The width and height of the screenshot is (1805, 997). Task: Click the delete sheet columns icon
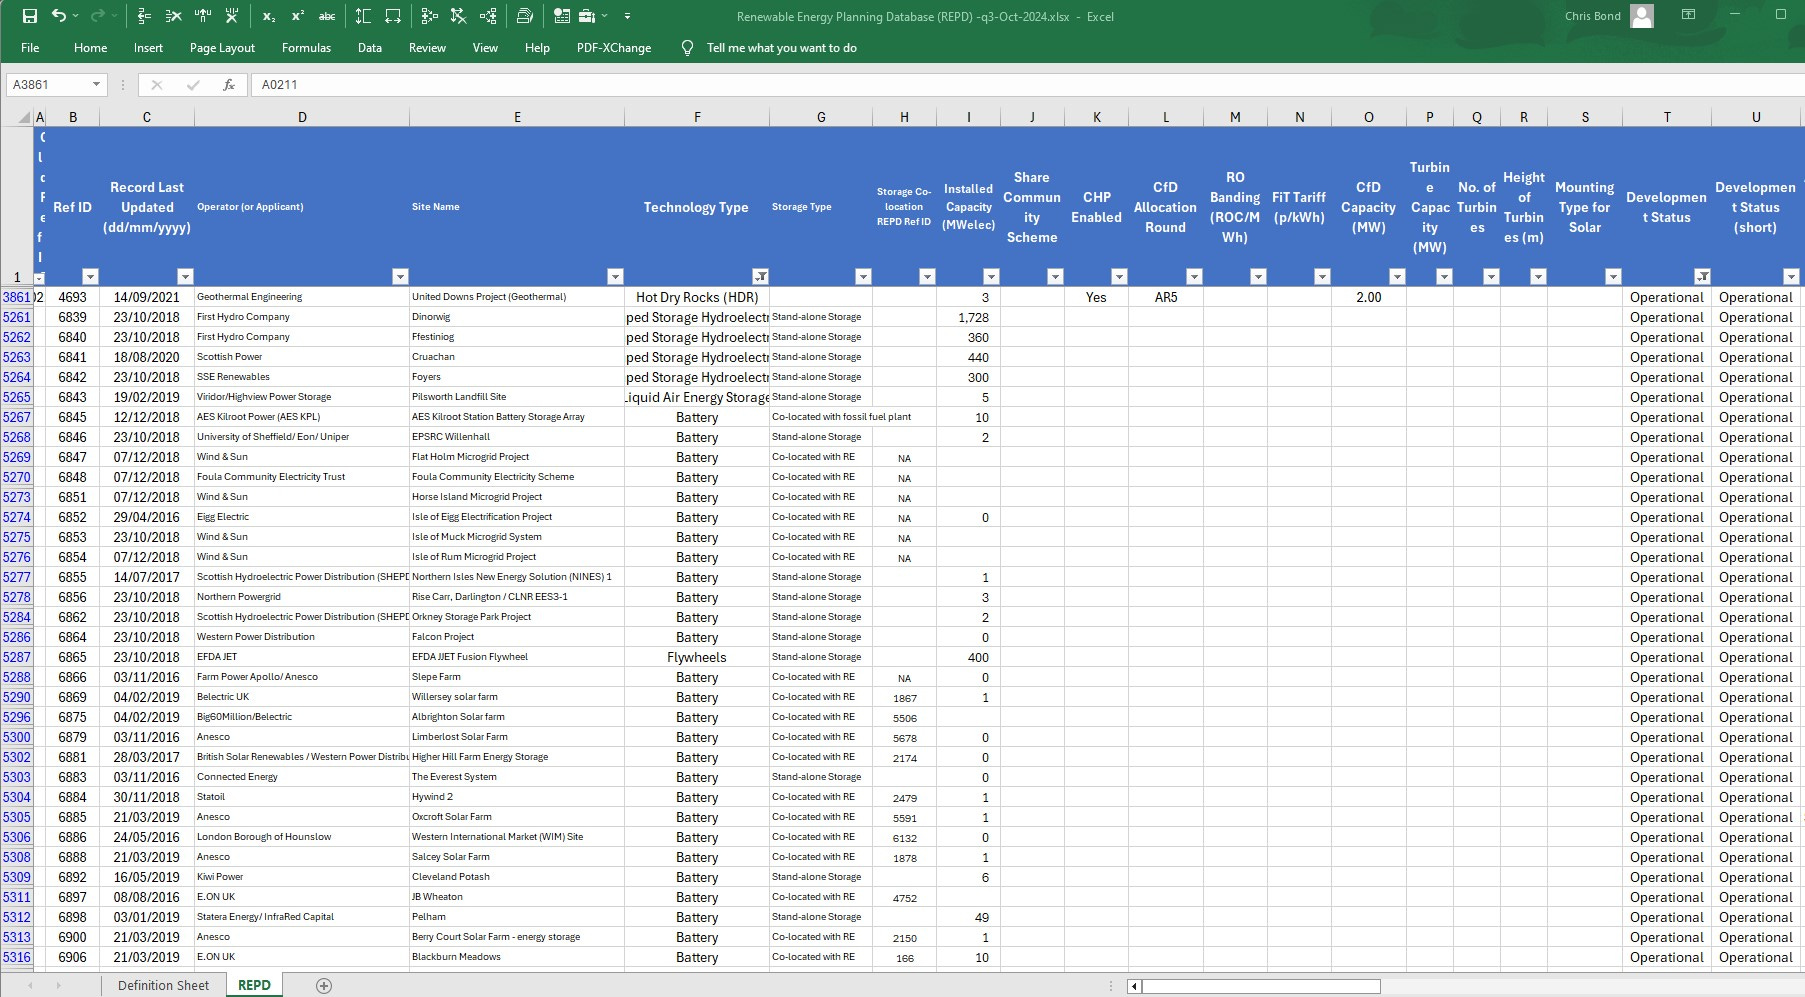pyautogui.click(x=232, y=16)
